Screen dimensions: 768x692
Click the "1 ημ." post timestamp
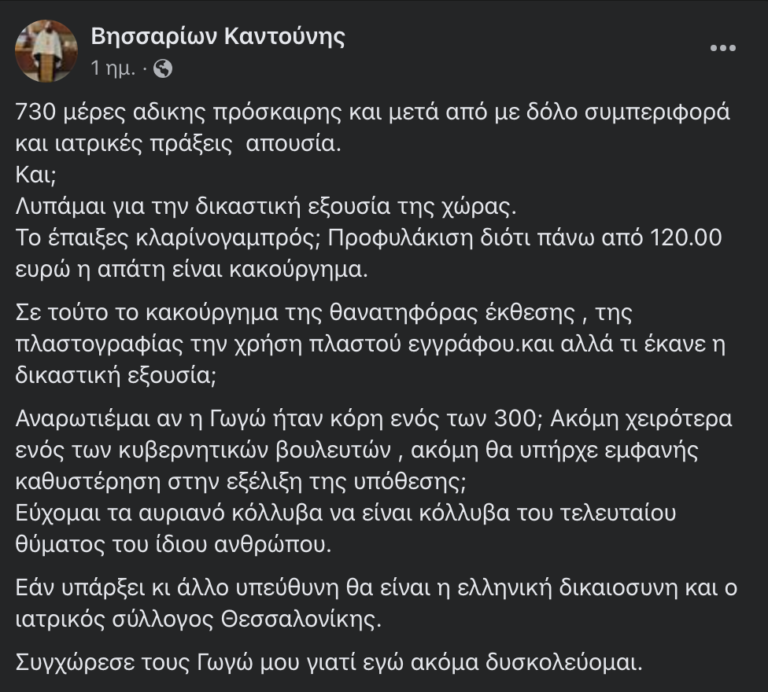(113, 69)
